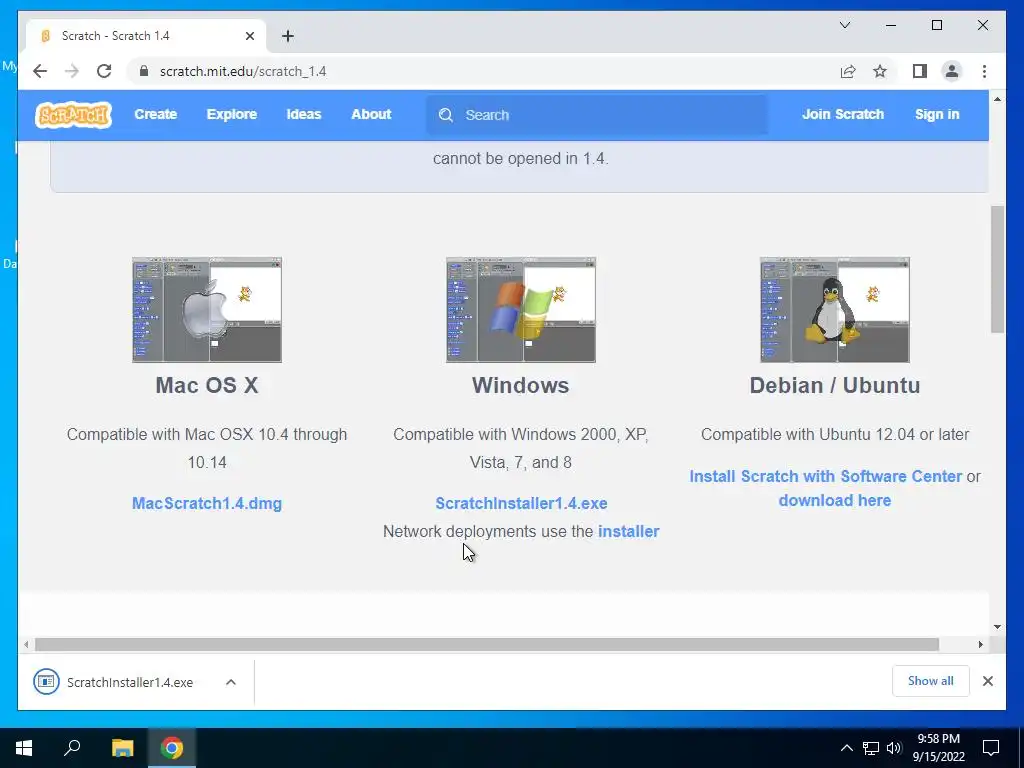This screenshot has height=768, width=1024.
Task: Open Windows taskbar search
Action: (x=72, y=748)
